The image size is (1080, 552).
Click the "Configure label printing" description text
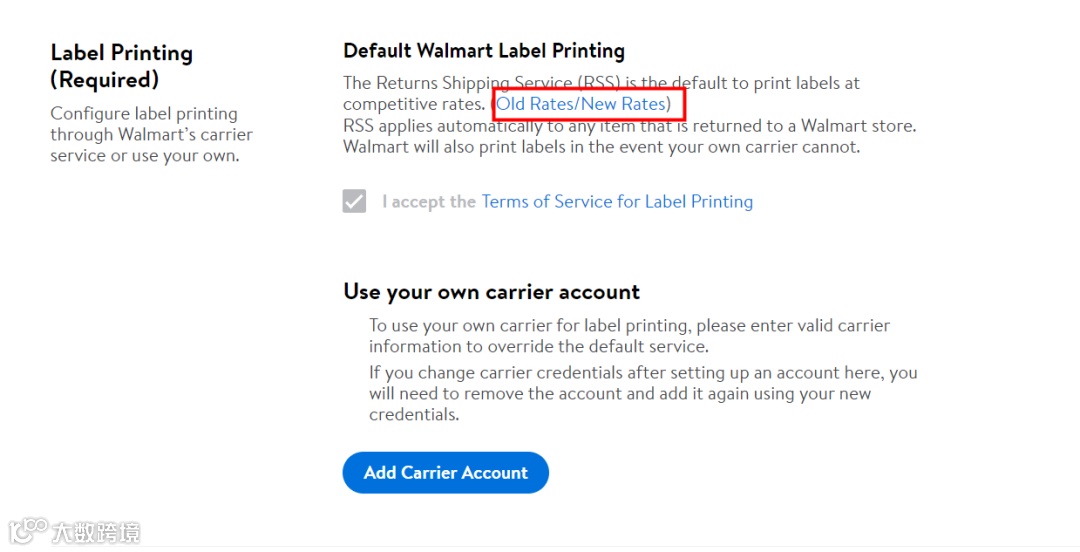(144, 114)
